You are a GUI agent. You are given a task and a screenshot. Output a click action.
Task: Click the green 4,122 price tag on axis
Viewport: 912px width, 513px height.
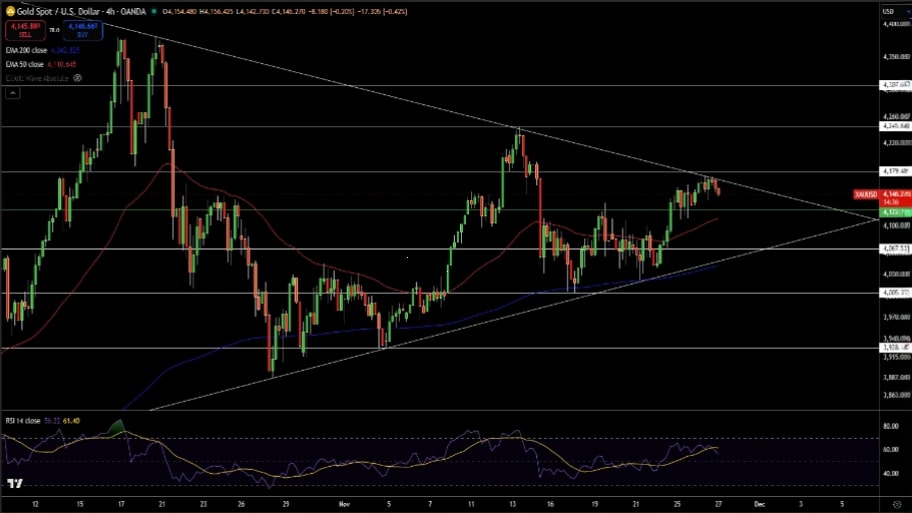point(895,212)
